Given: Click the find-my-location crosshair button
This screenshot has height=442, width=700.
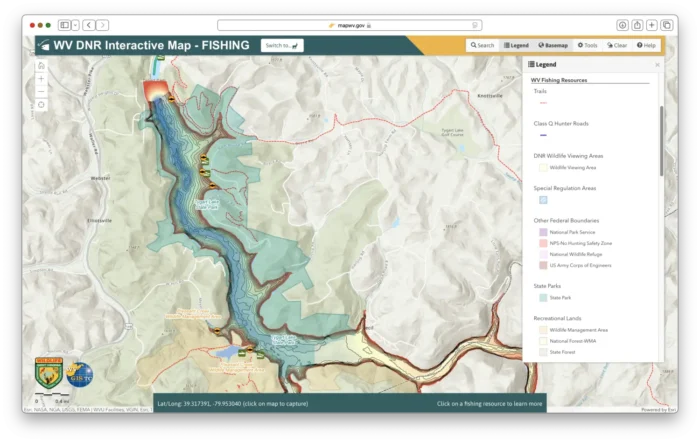Looking at the screenshot, I should click(41, 105).
